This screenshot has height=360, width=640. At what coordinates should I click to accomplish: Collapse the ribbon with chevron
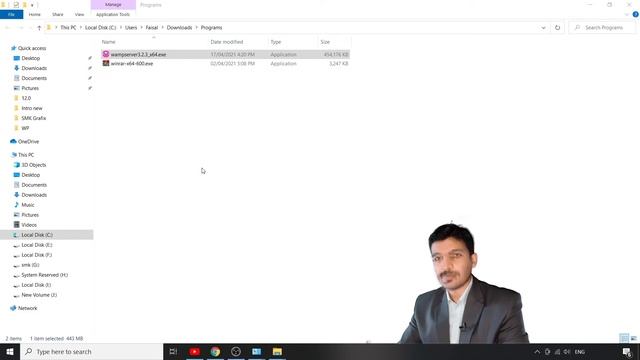pyautogui.click(x=627, y=14)
